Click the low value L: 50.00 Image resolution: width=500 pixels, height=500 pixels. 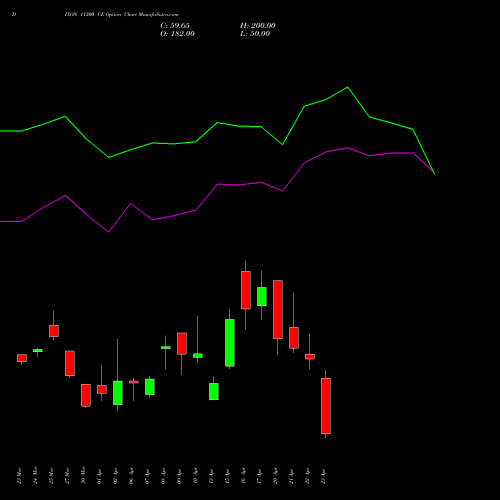[x=255, y=34]
